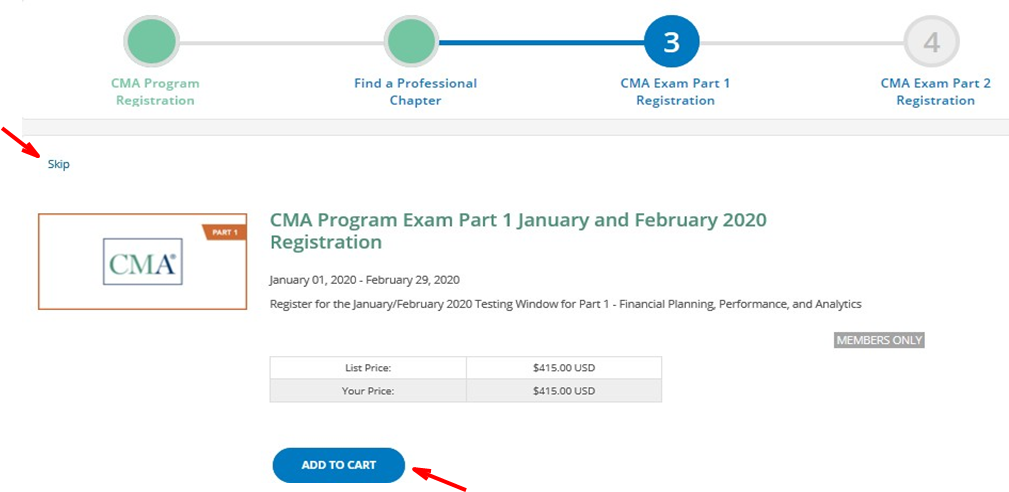The width and height of the screenshot is (1009, 492).
Task: Click the January 01 - February 29 date text
Action: [364, 280]
